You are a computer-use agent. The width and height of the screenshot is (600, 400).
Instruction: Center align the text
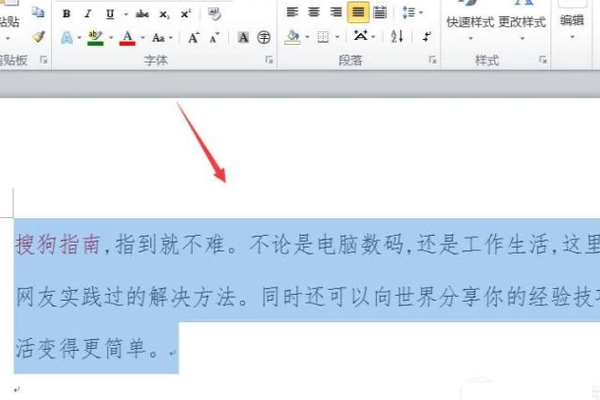314,12
